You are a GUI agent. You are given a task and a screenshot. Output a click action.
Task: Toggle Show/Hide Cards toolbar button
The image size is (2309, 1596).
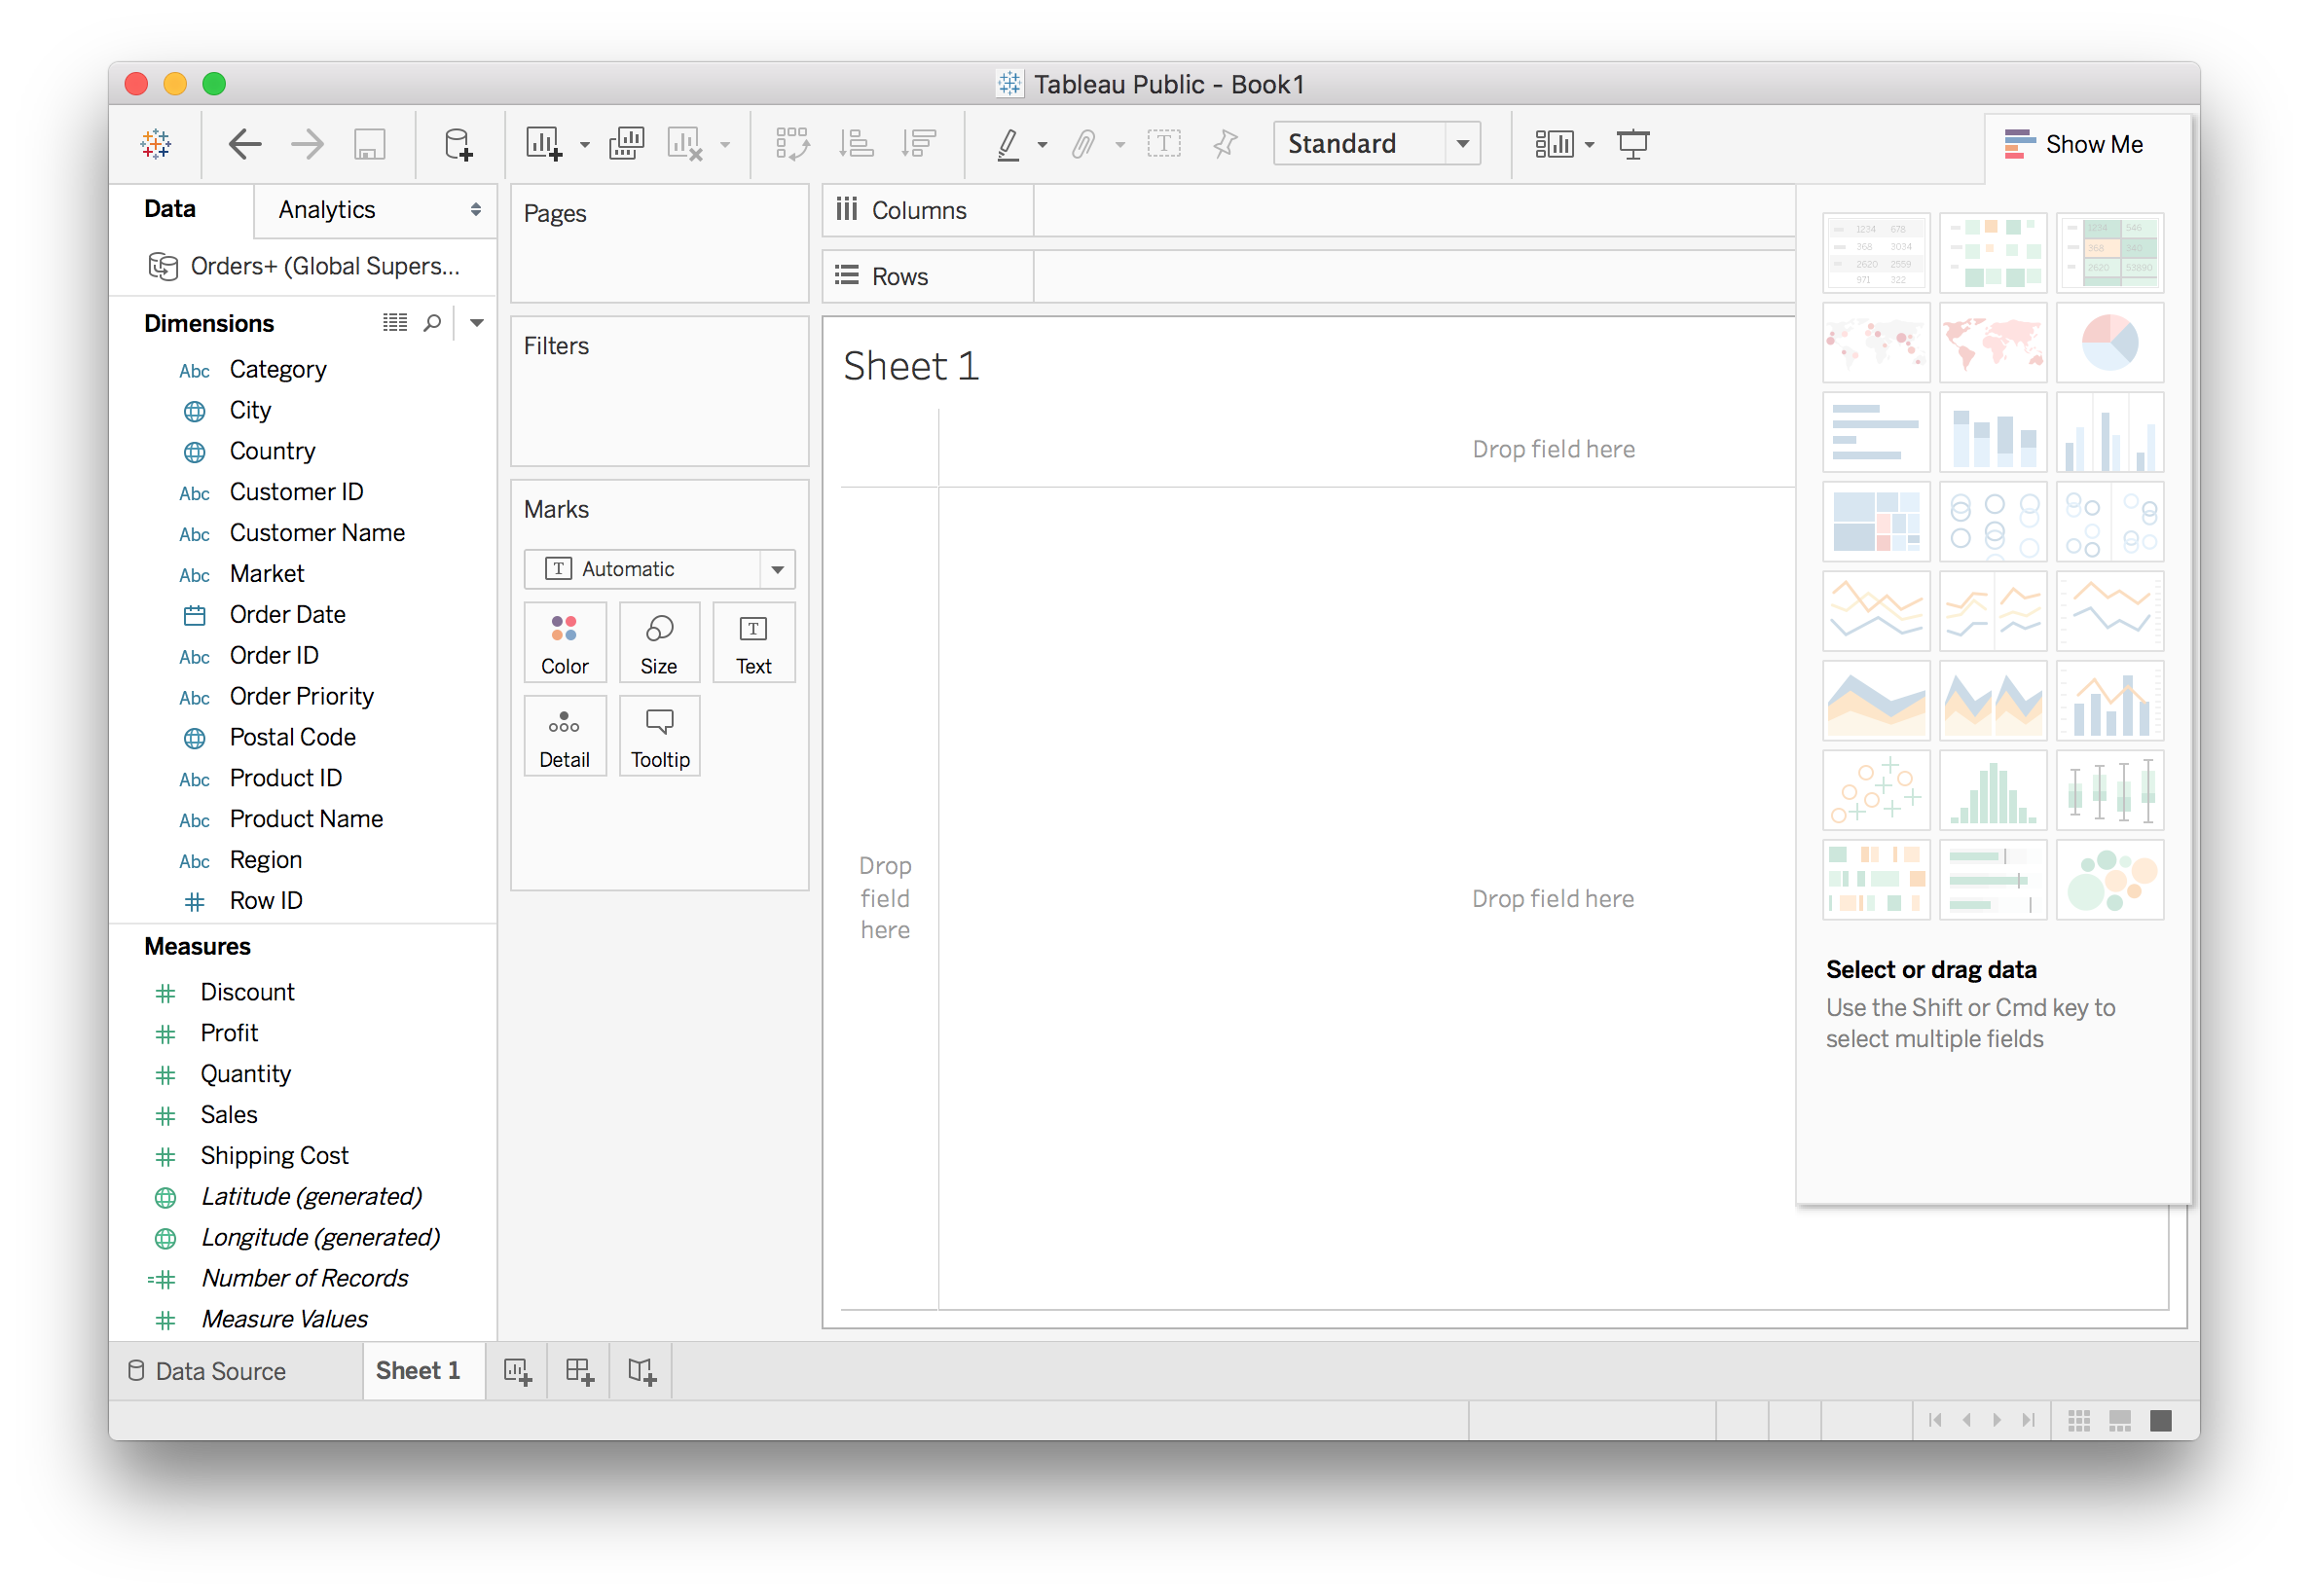(x=1554, y=144)
